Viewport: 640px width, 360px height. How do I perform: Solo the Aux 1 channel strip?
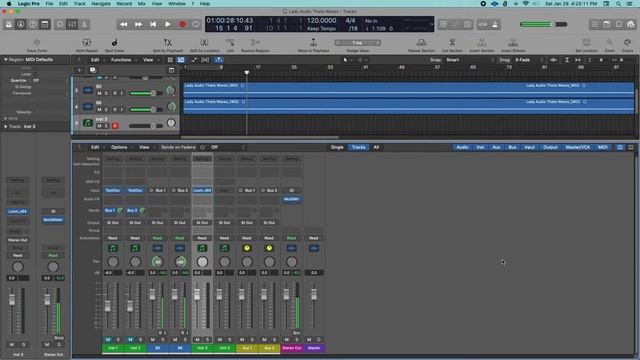point(252,340)
